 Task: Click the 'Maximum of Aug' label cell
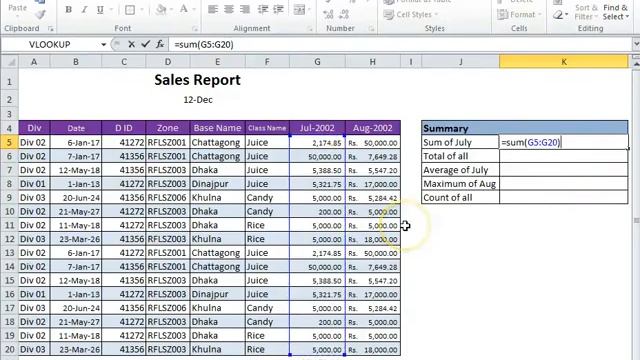[460, 184]
